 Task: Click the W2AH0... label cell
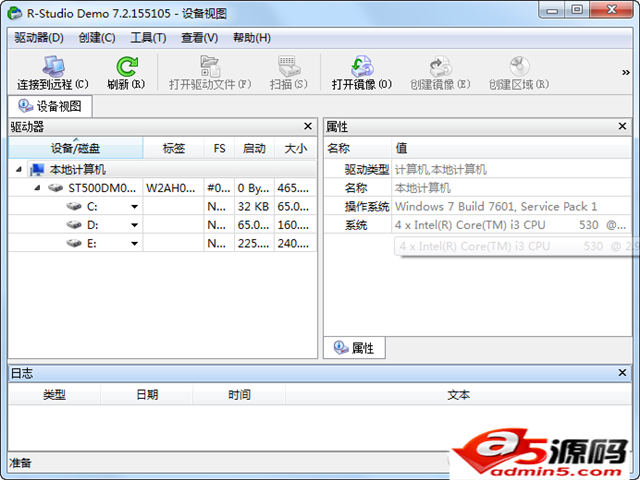point(173,188)
